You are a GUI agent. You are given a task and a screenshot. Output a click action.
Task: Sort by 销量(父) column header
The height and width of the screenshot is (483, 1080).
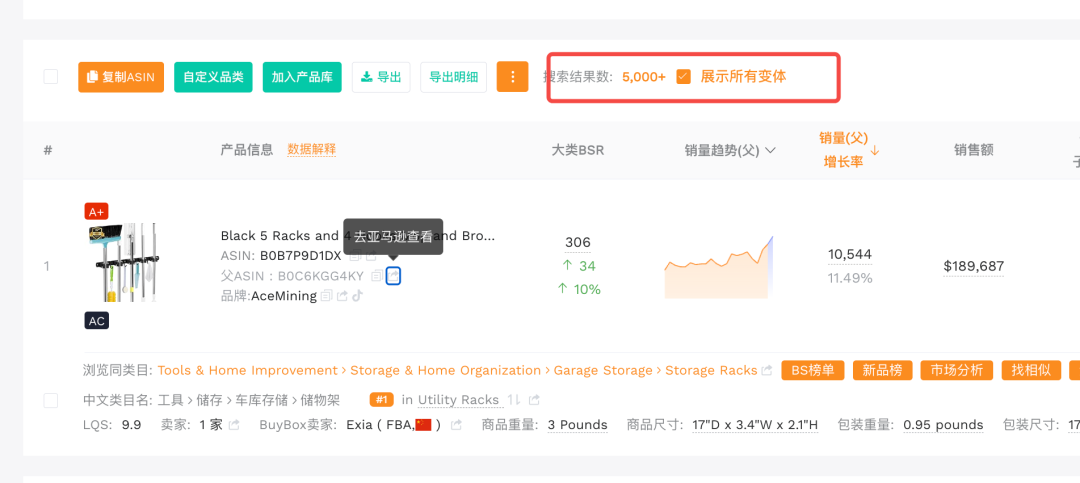[843, 138]
